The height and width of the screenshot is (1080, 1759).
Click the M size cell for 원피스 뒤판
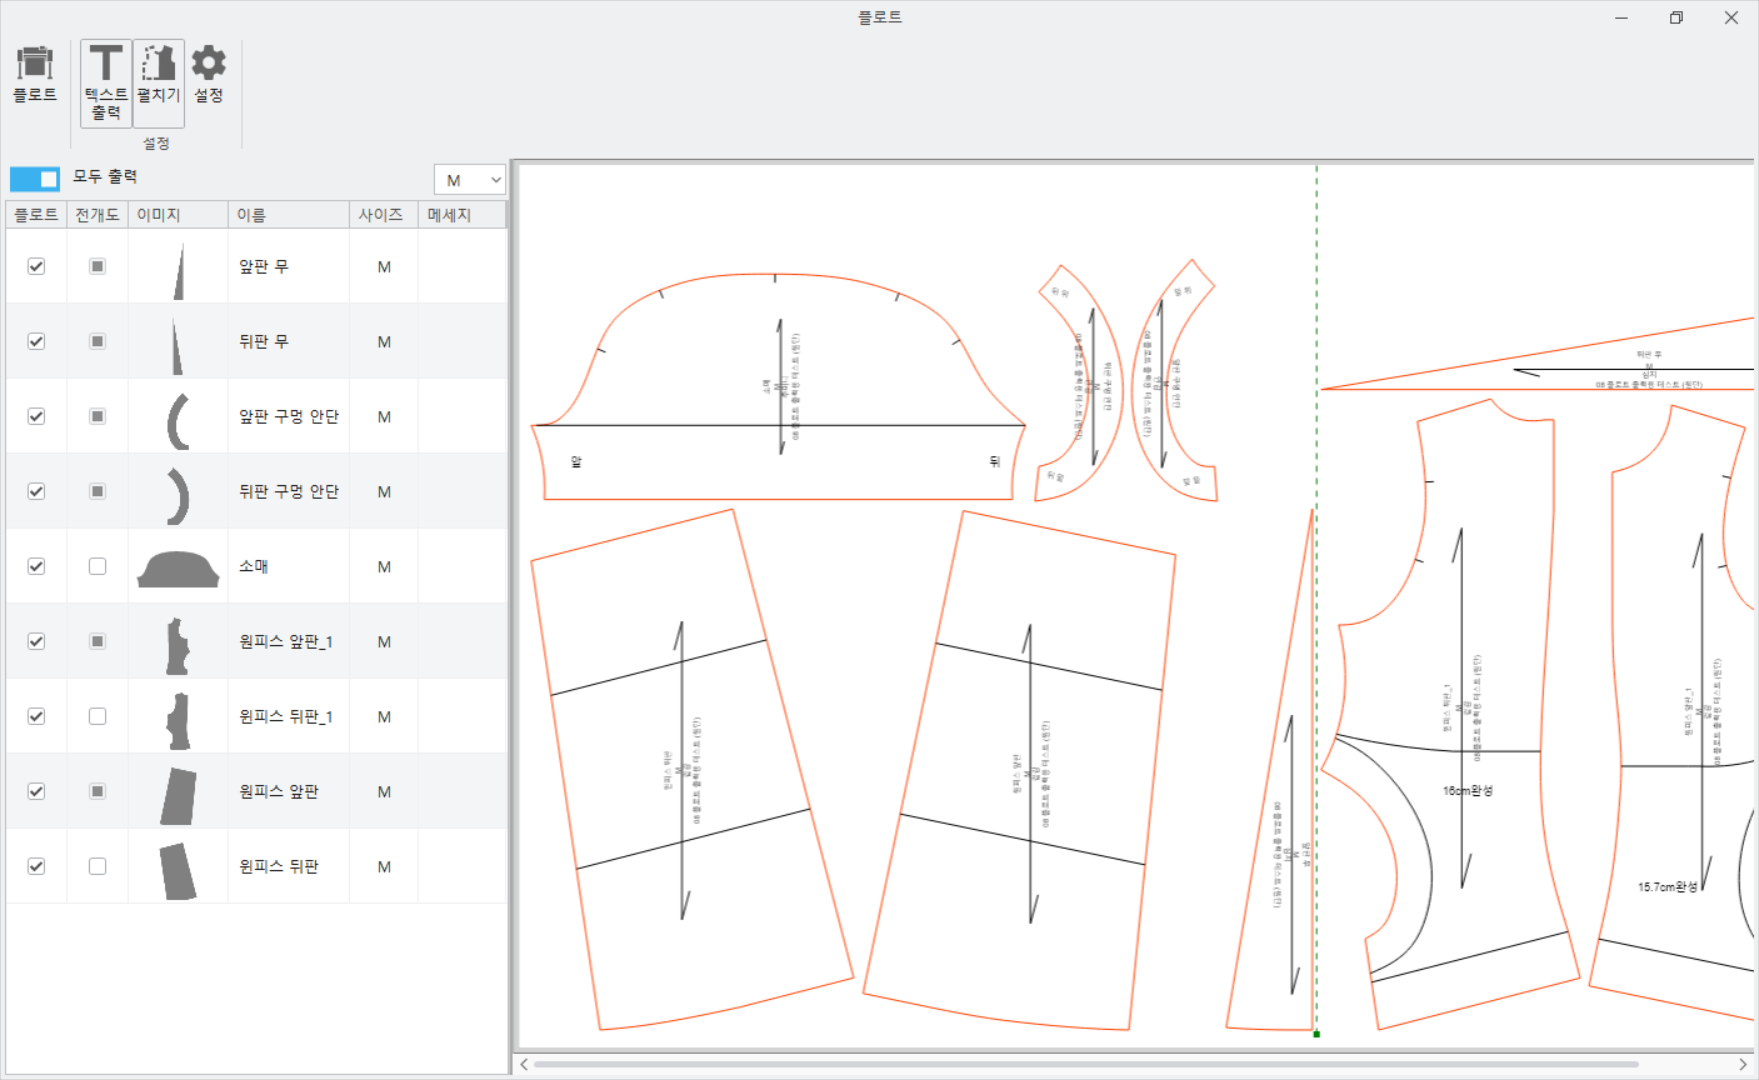(384, 866)
